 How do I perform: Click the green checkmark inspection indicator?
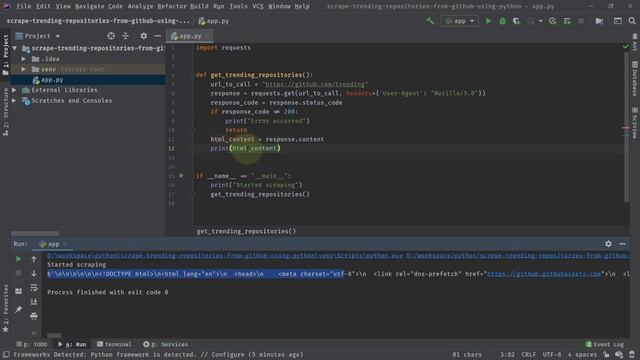coord(626,47)
